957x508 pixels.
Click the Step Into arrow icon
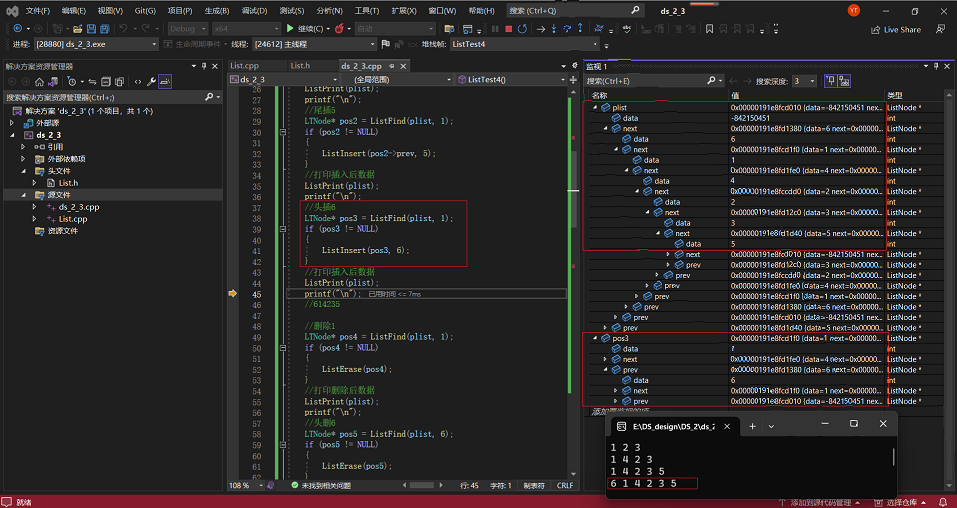554,29
